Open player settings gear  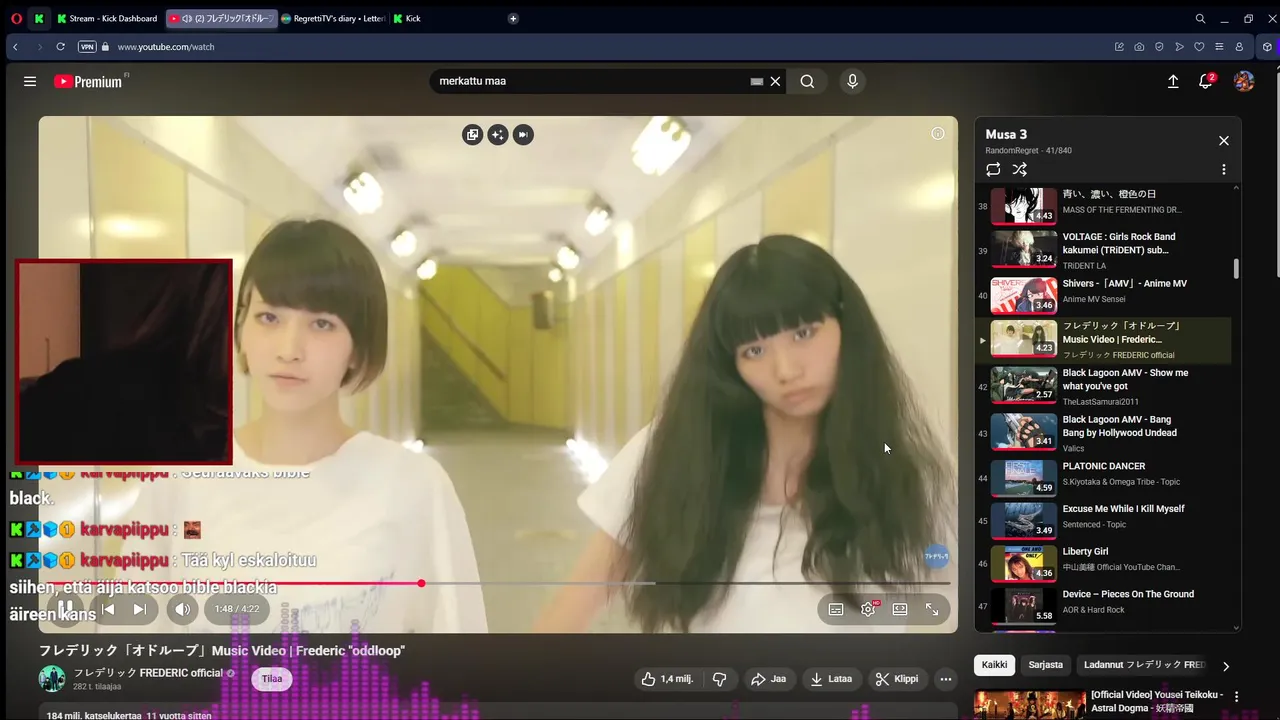click(868, 609)
